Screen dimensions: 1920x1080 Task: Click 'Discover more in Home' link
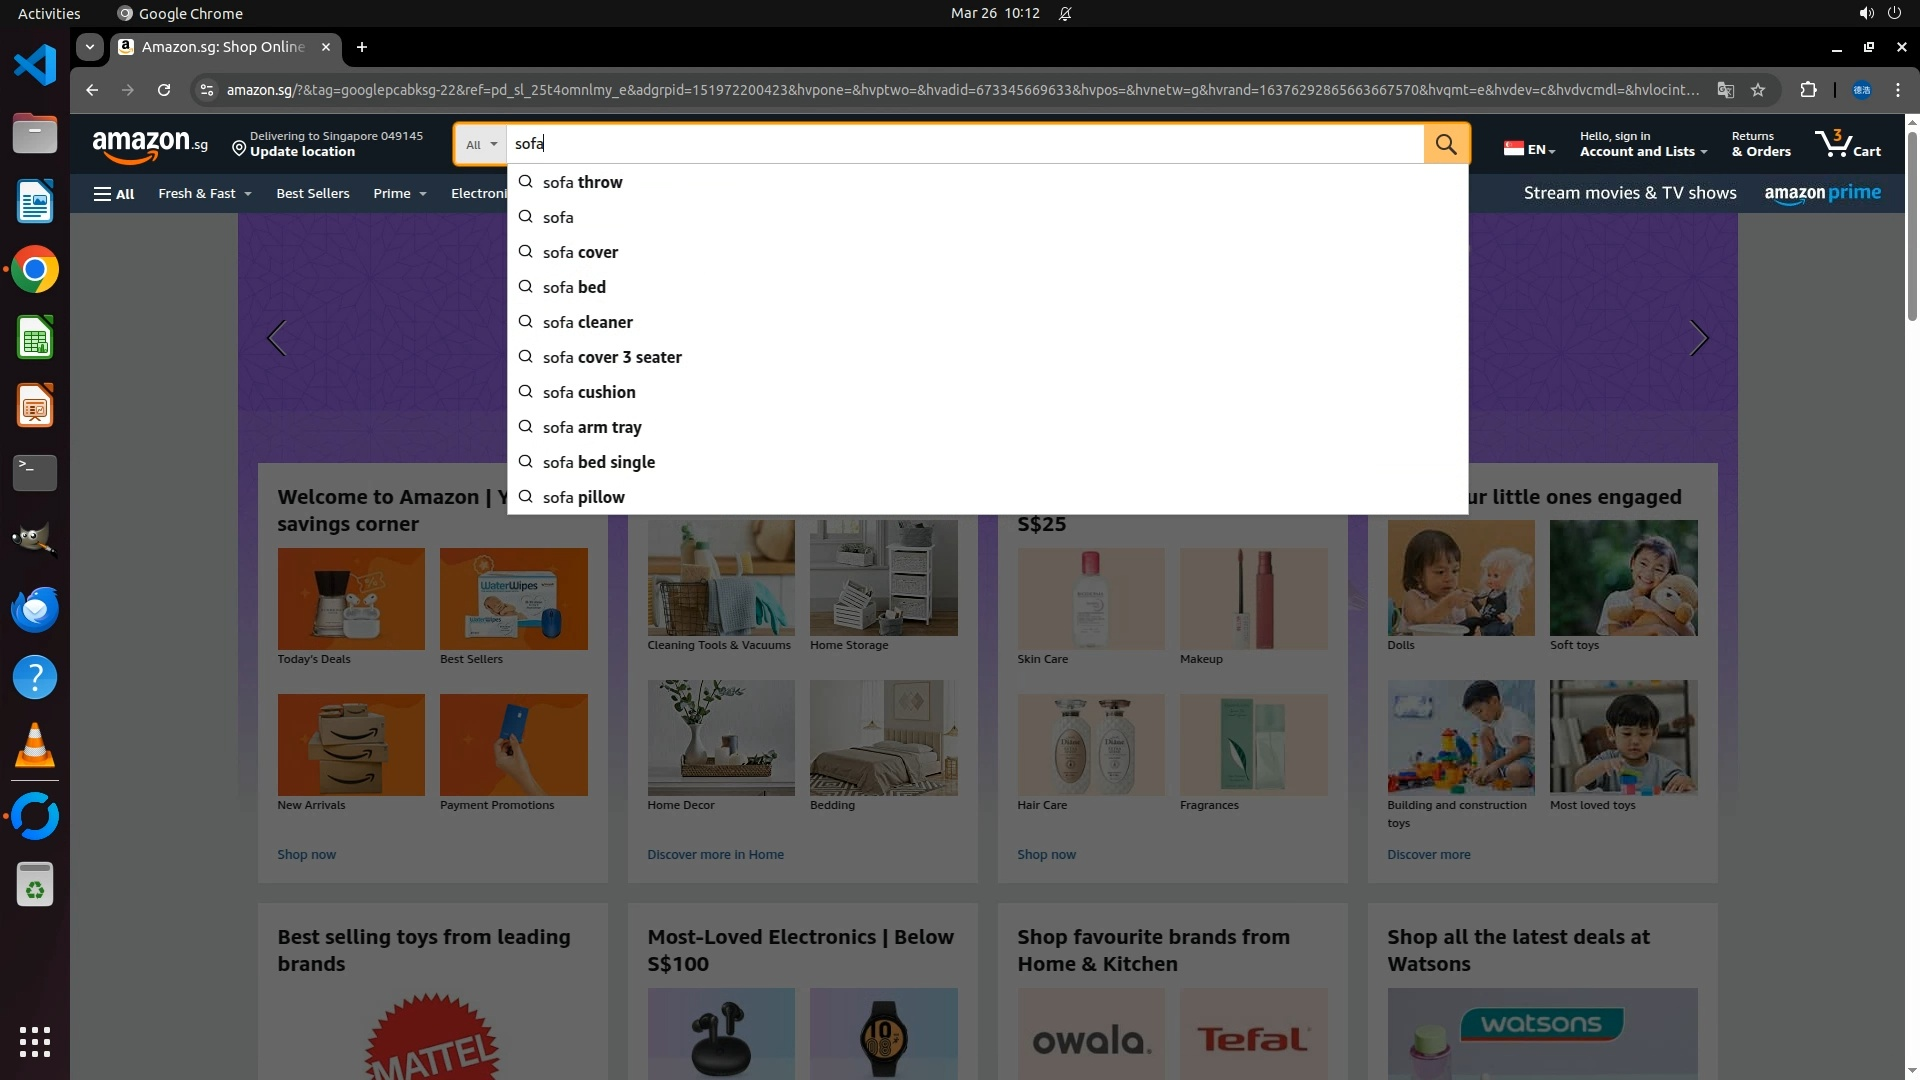click(x=715, y=855)
